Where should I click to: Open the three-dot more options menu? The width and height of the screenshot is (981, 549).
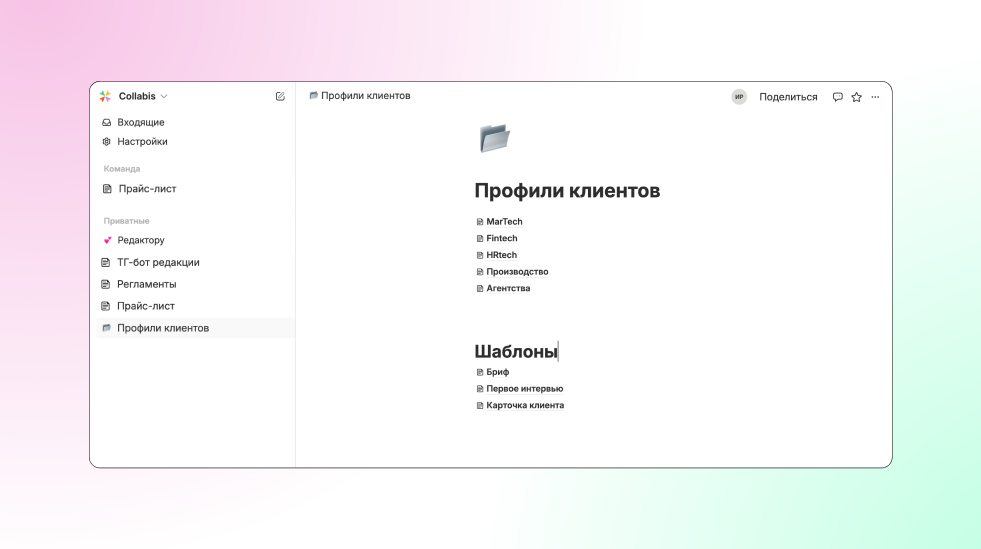pyautogui.click(x=875, y=97)
